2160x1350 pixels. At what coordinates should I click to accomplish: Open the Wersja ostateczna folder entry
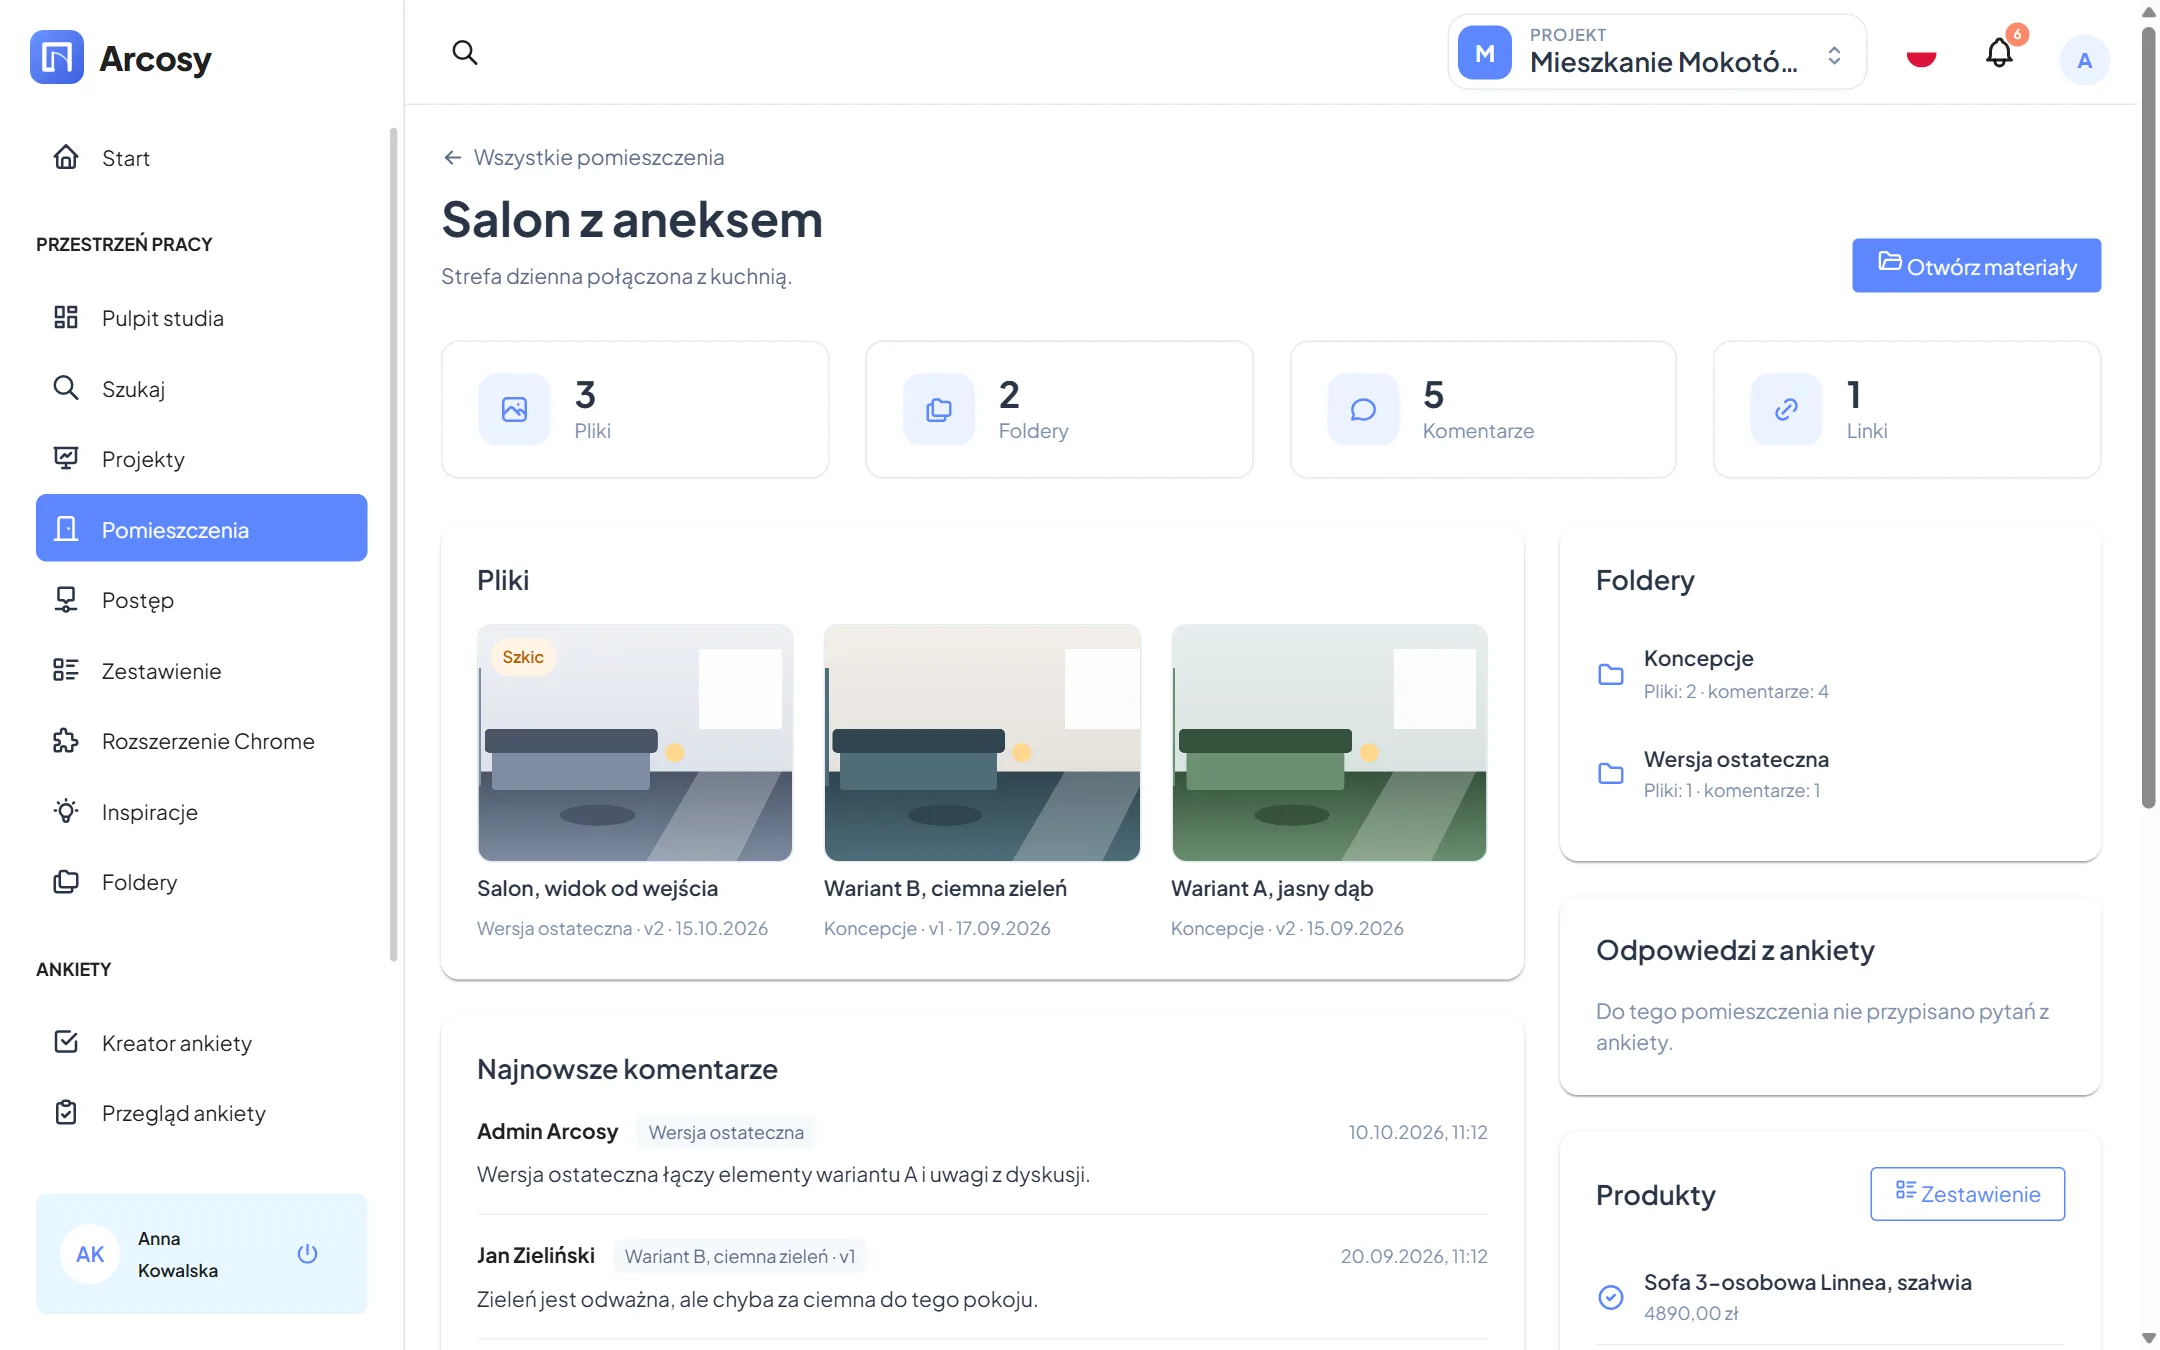tap(1829, 773)
